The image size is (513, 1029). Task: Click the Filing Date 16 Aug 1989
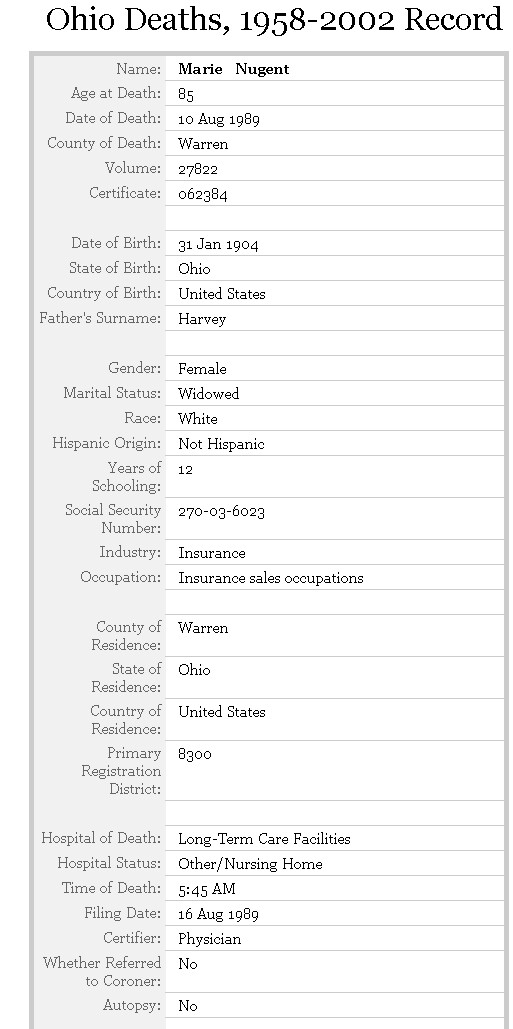[x=218, y=914]
